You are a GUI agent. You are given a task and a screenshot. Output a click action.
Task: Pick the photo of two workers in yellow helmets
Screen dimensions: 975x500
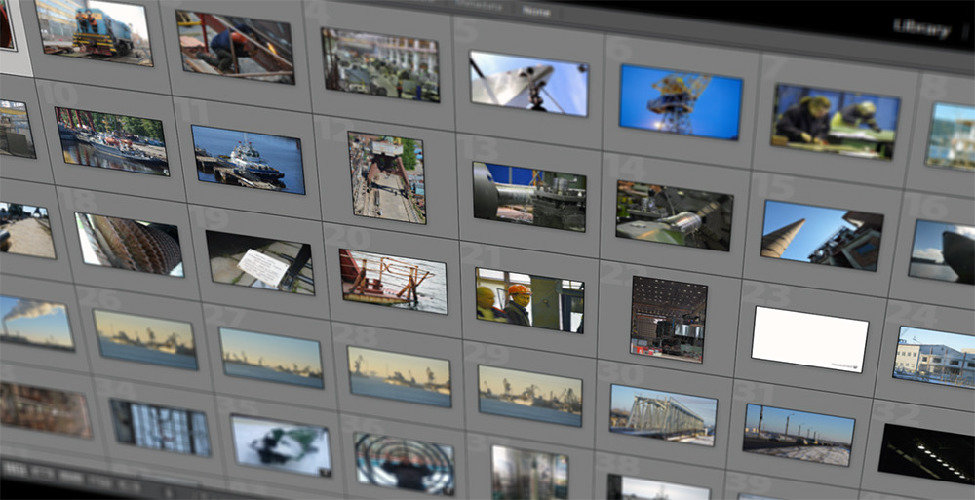pos(834,121)
